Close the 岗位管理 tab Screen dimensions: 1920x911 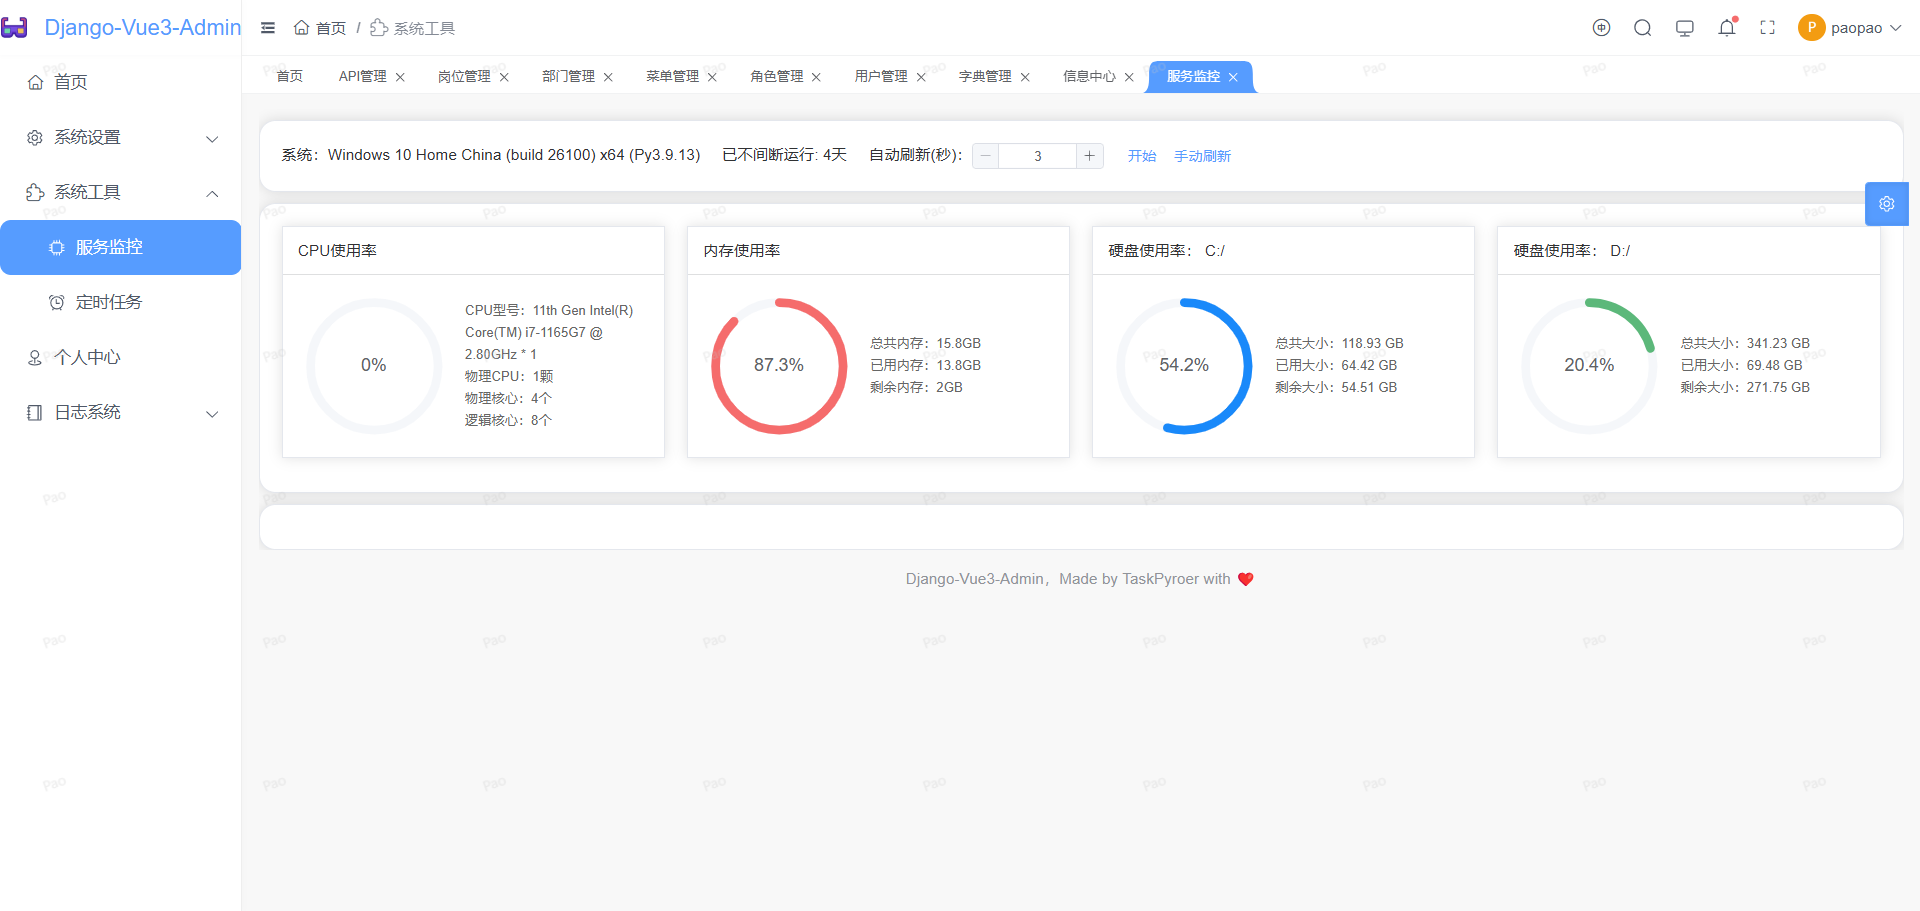pos(504,77)
